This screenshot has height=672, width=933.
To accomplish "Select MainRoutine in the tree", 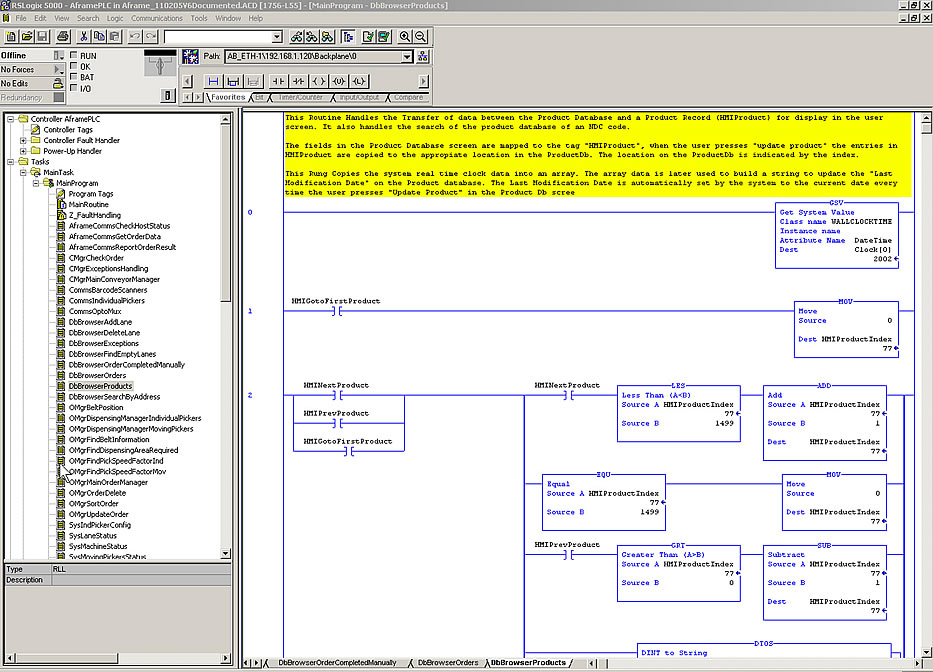I will 88,205.
